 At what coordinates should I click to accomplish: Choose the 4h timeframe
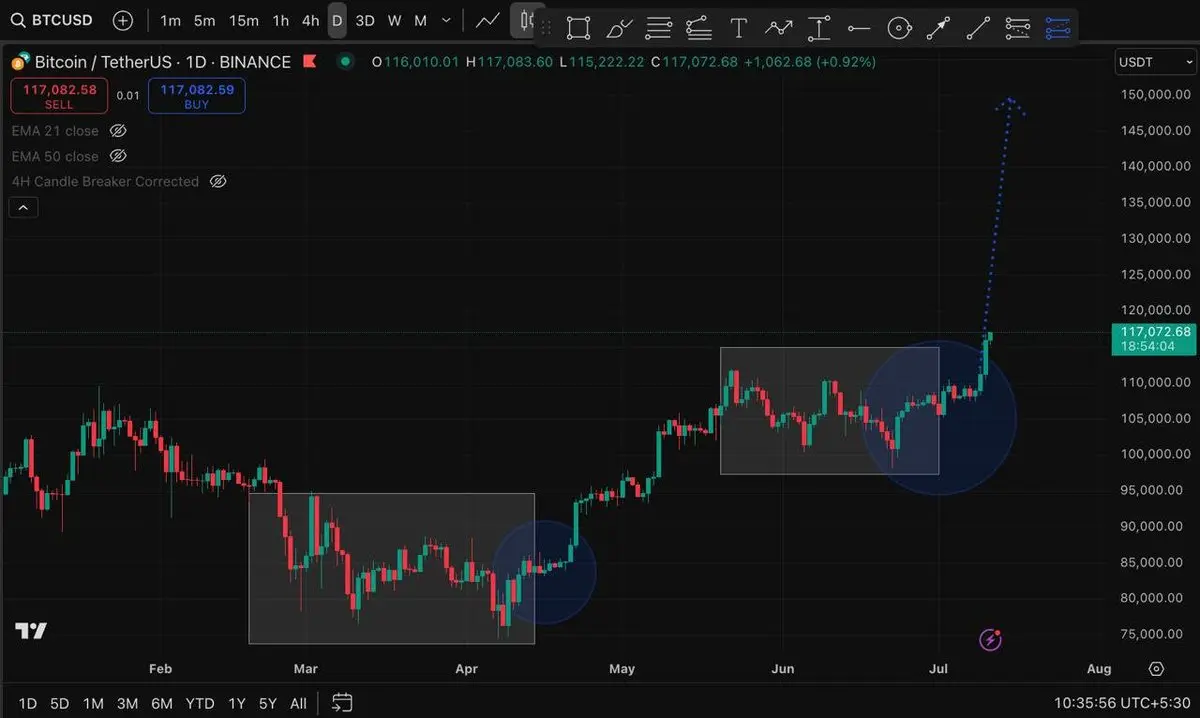(x=311, y=20)
